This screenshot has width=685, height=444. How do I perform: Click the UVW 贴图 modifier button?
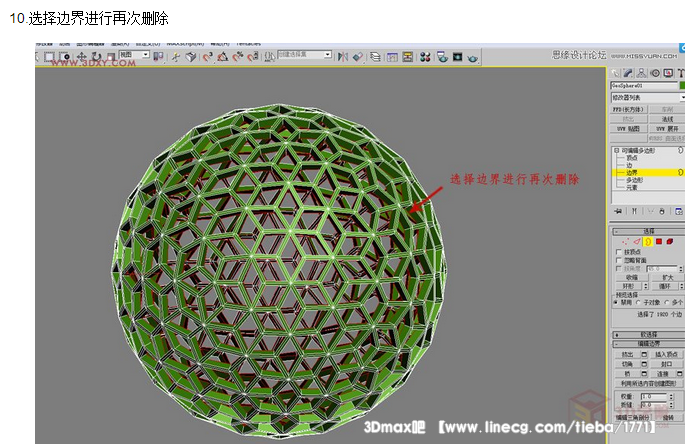pyautogui.click(x=628, y=129)
